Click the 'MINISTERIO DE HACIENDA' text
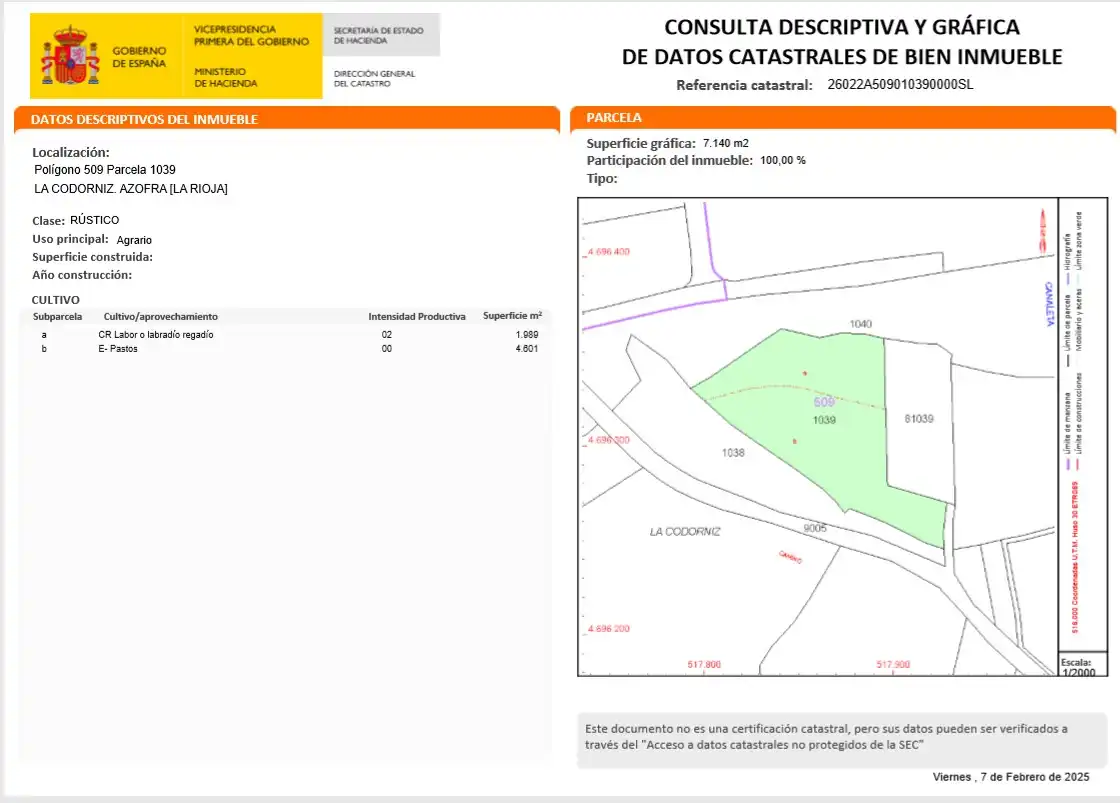1120x803 pixels. tap(226, 77)
